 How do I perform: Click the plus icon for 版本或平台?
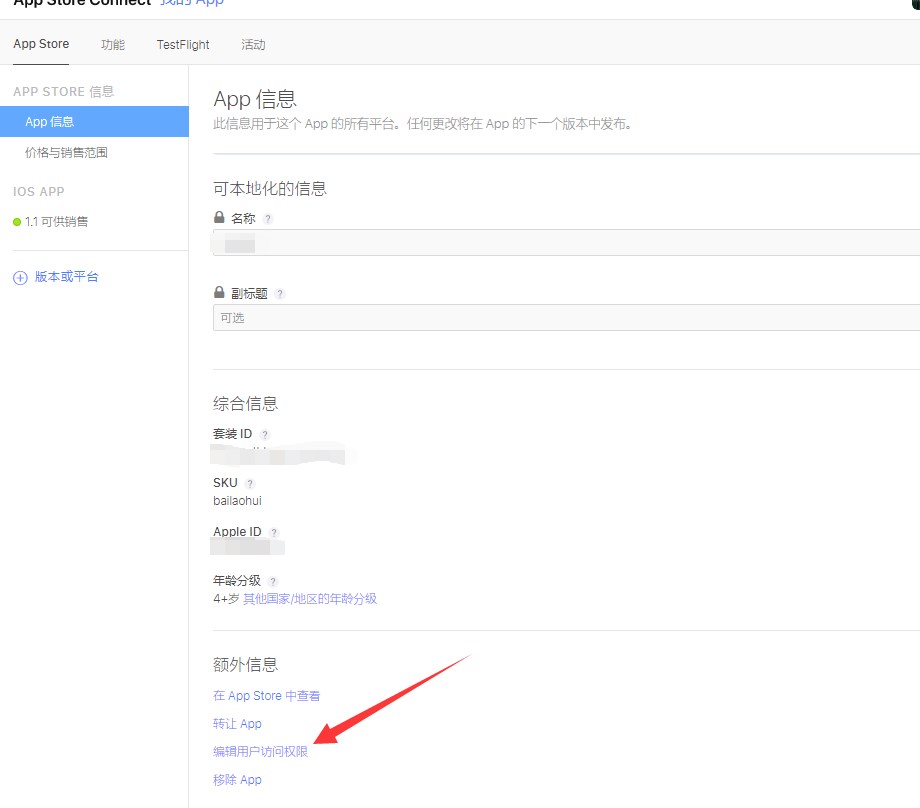20,278
